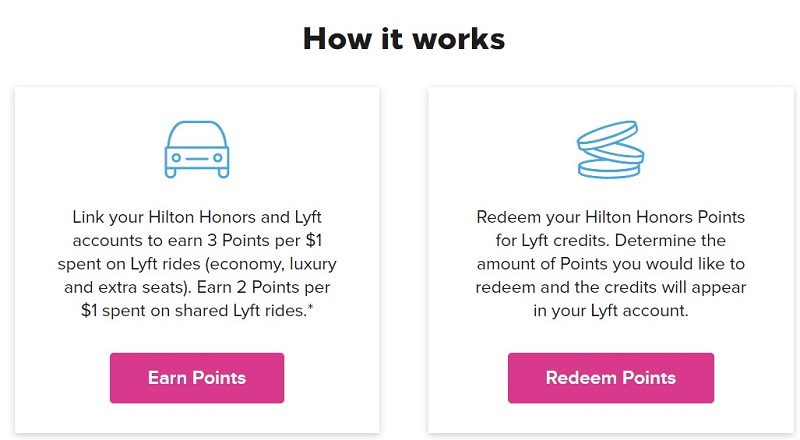Click the stacked coins icon
Screen dimensions: 800x440
610,150
